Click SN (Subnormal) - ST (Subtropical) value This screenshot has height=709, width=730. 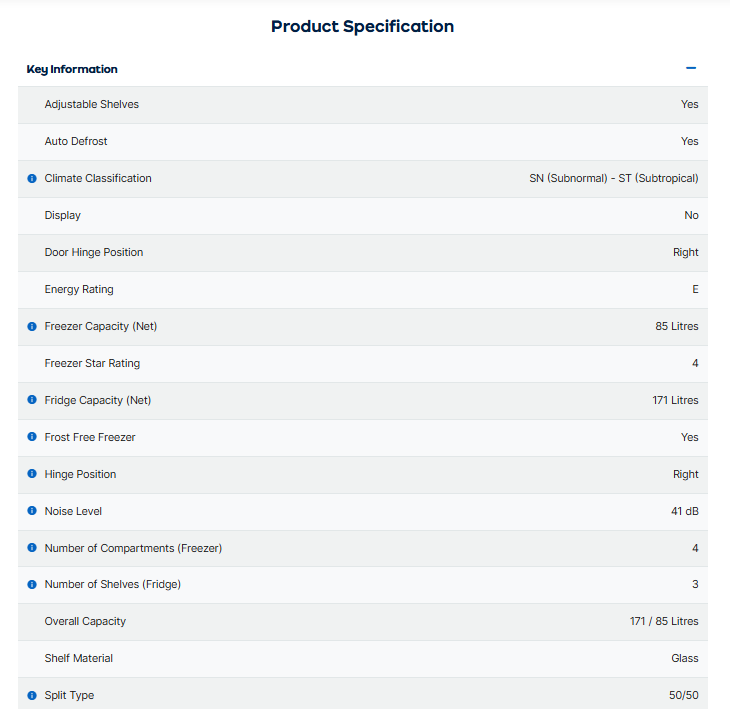click(x=614, y=178)
